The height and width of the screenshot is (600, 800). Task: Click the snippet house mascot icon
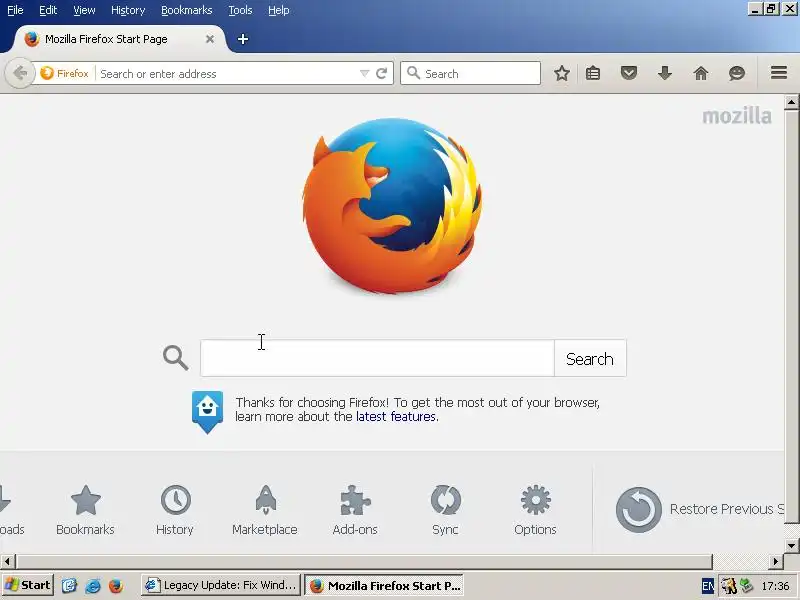(207, 411)
